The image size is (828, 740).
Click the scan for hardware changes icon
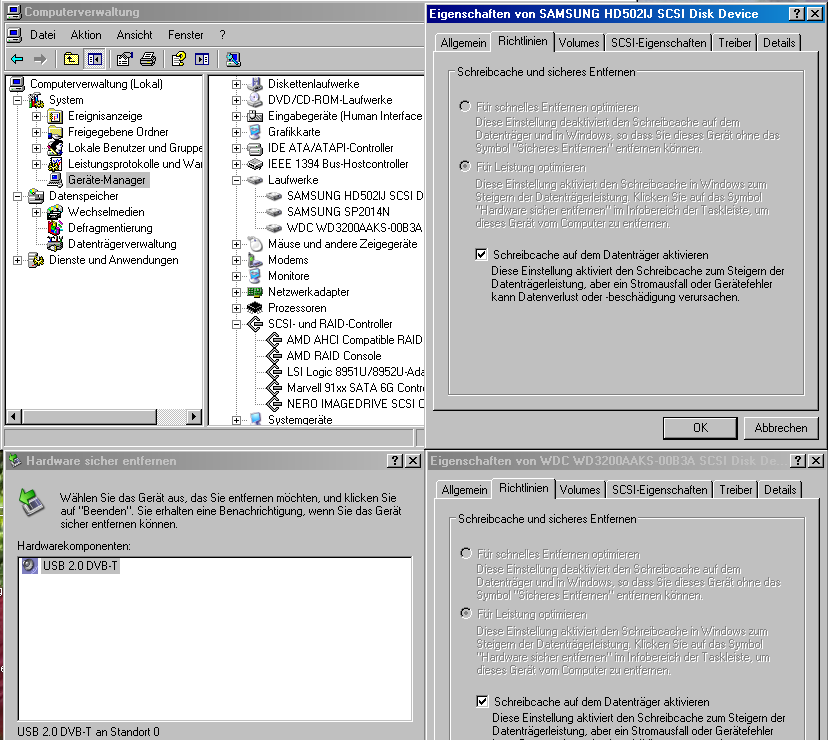233,59
